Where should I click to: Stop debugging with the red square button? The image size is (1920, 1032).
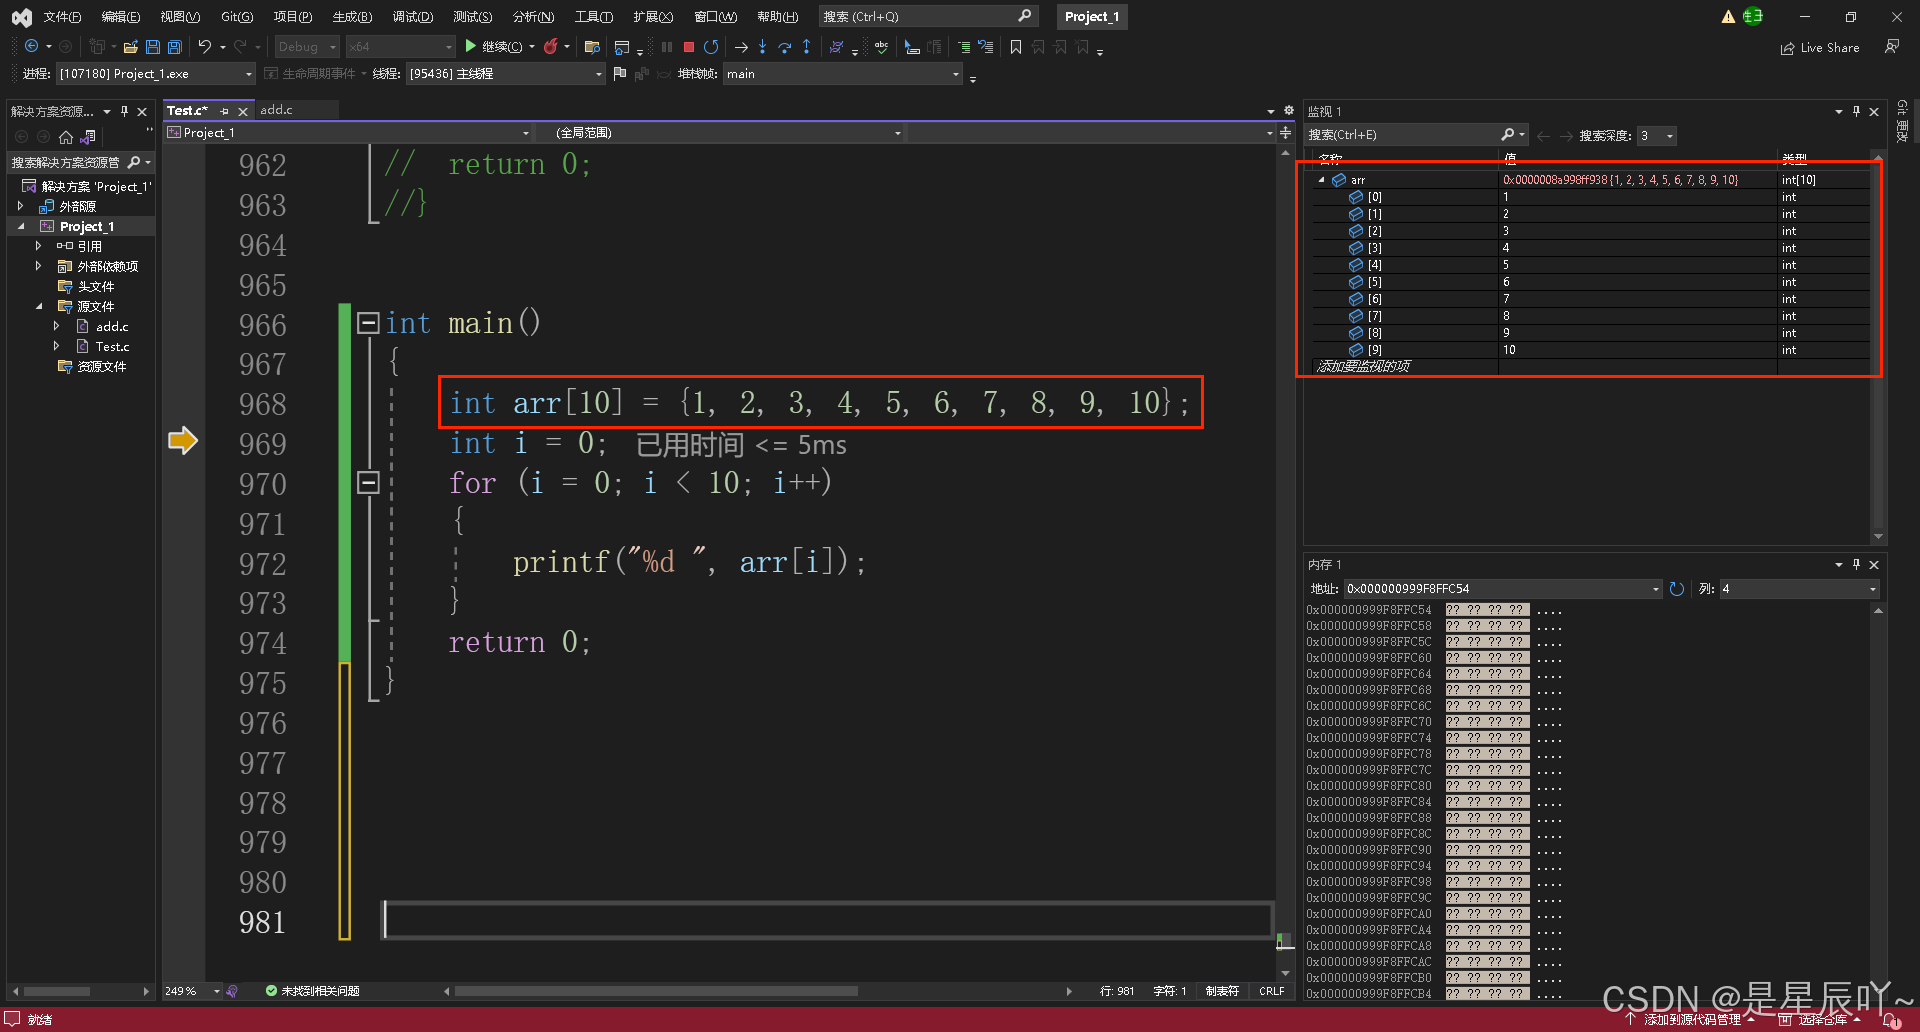689,47
